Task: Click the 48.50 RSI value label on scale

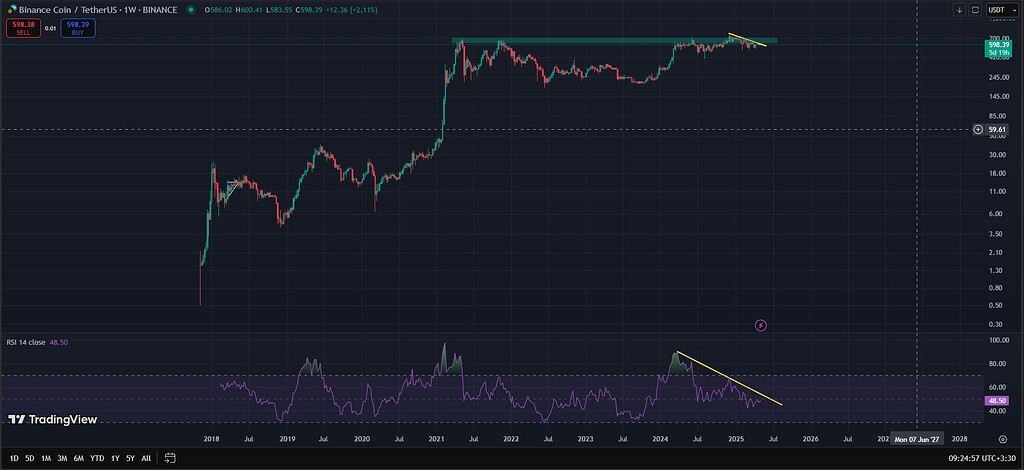Action: [x=997, y=399]
